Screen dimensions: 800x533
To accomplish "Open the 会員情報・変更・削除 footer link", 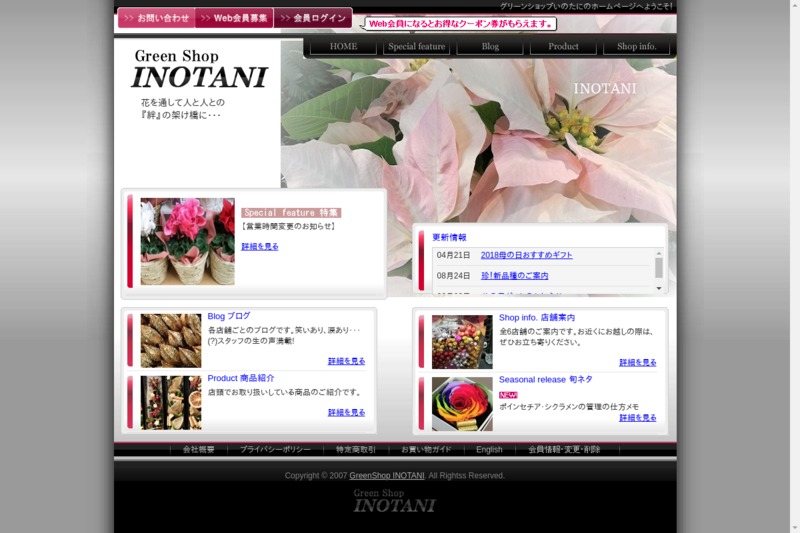I will pyautogui.click(x=564, y=449).
